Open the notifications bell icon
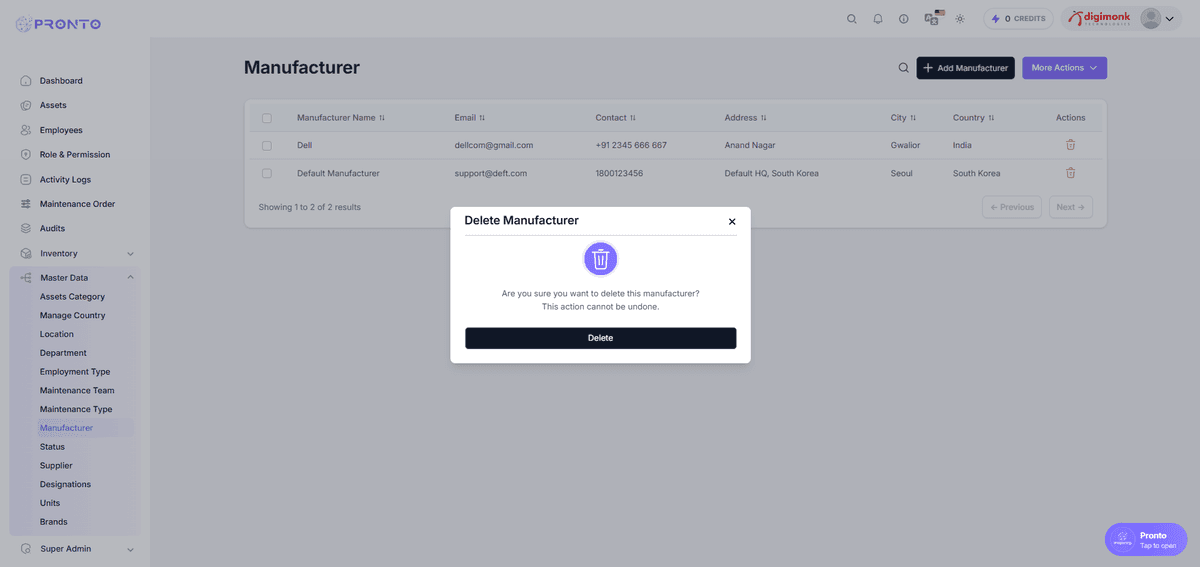Screen dimensions: 1200x567 tap(878, 19)
